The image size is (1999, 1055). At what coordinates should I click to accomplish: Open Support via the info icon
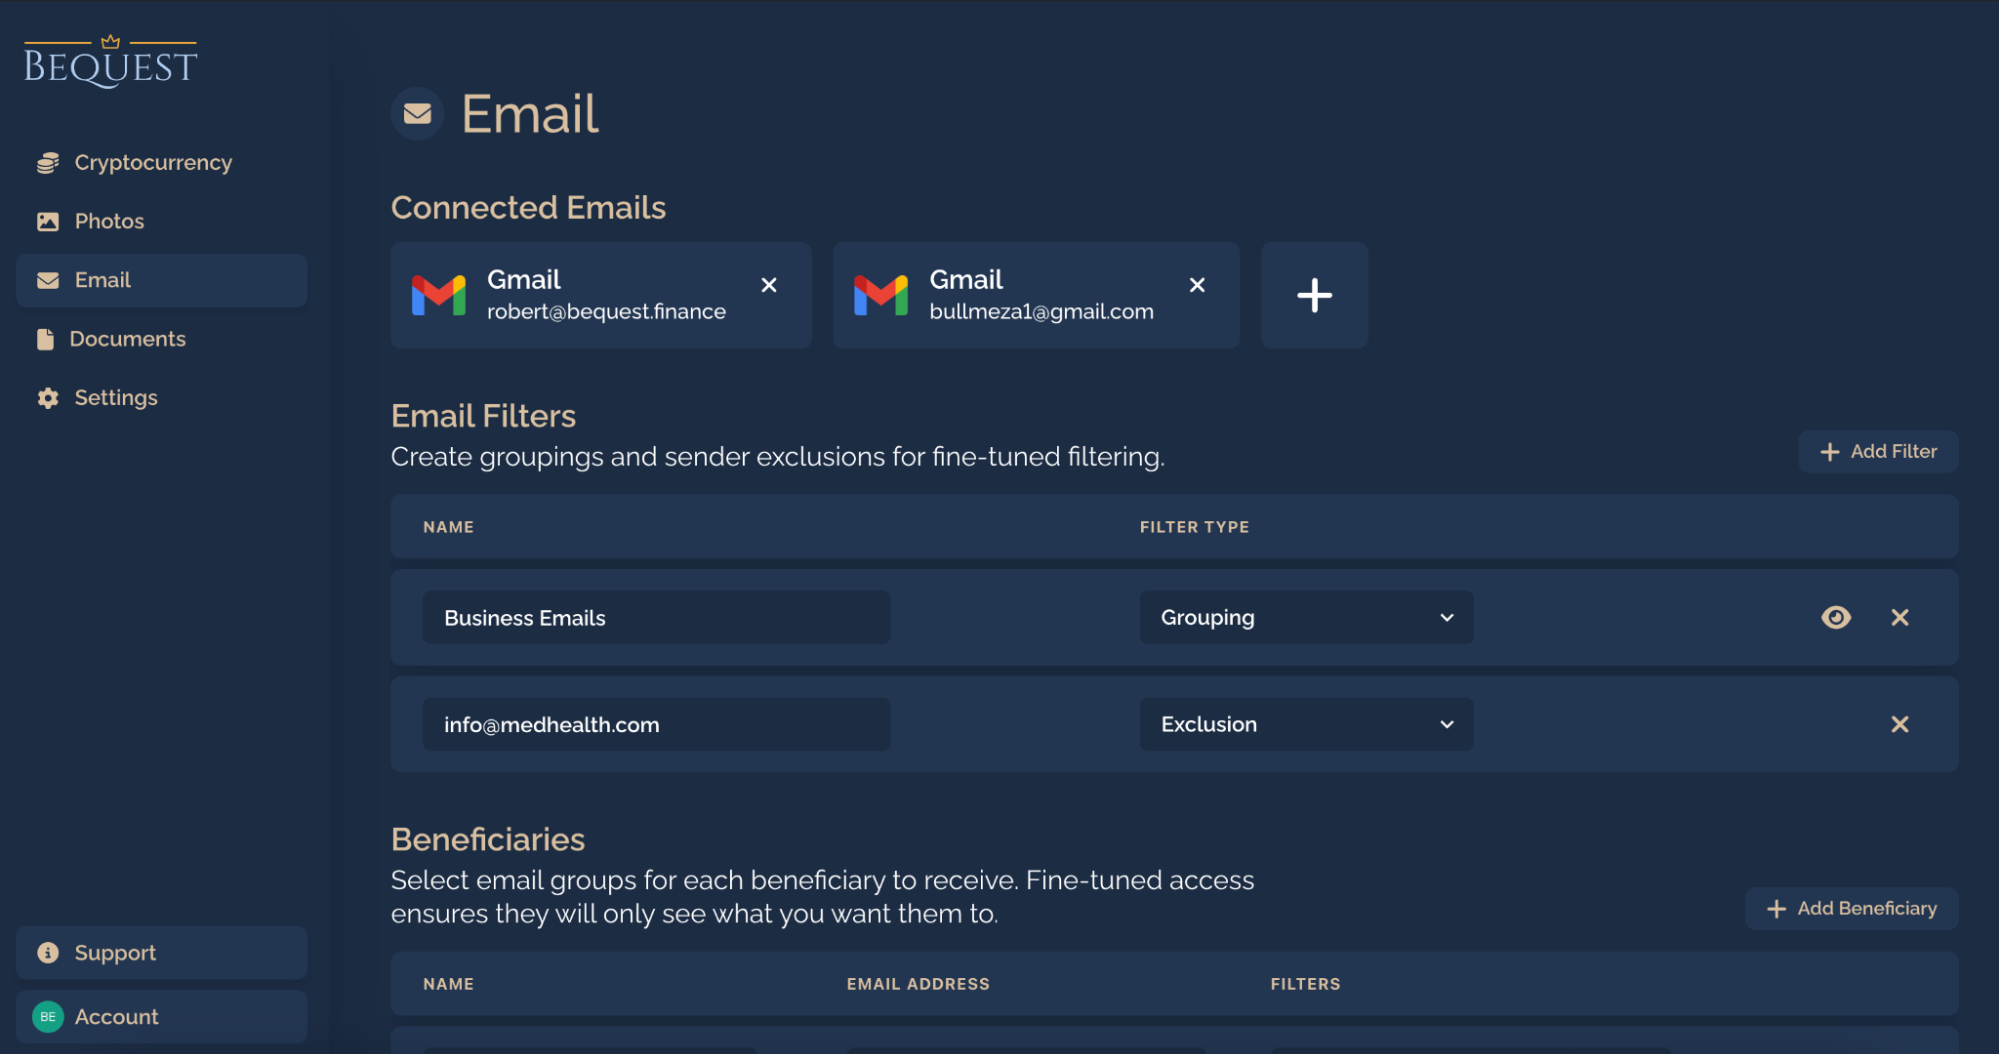(48, 952)
